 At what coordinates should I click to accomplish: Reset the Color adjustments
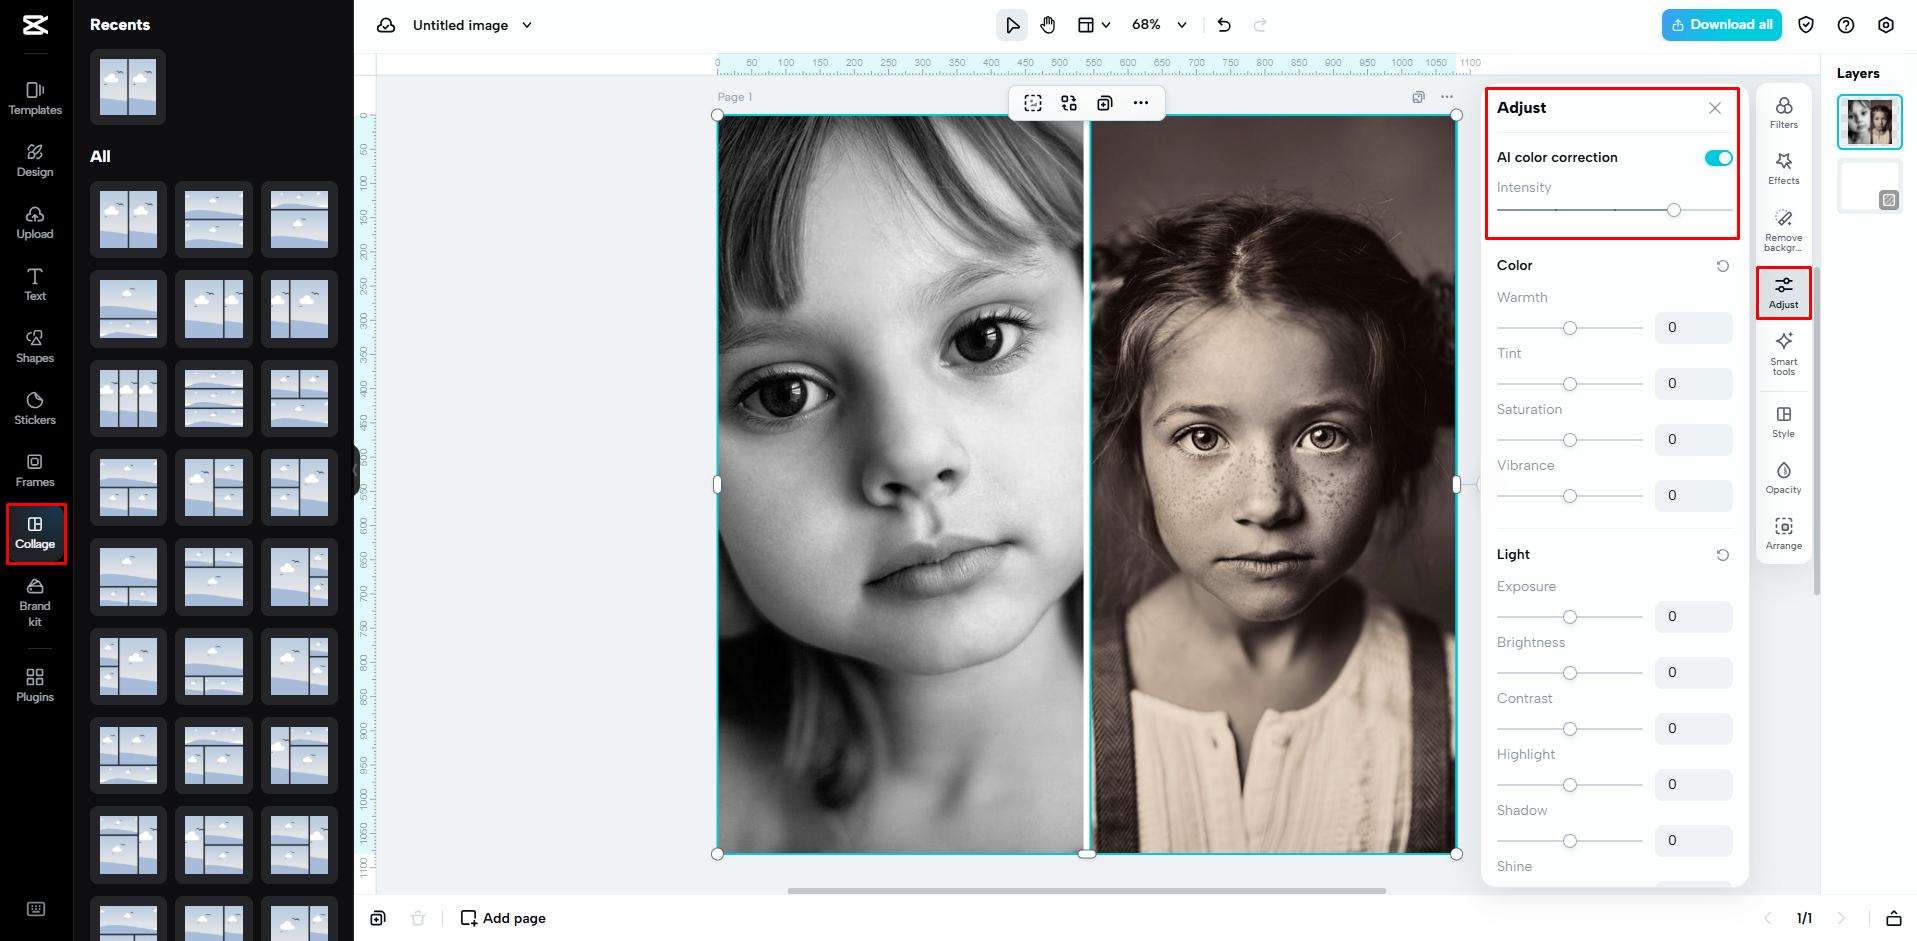(x=1721, y=265)
